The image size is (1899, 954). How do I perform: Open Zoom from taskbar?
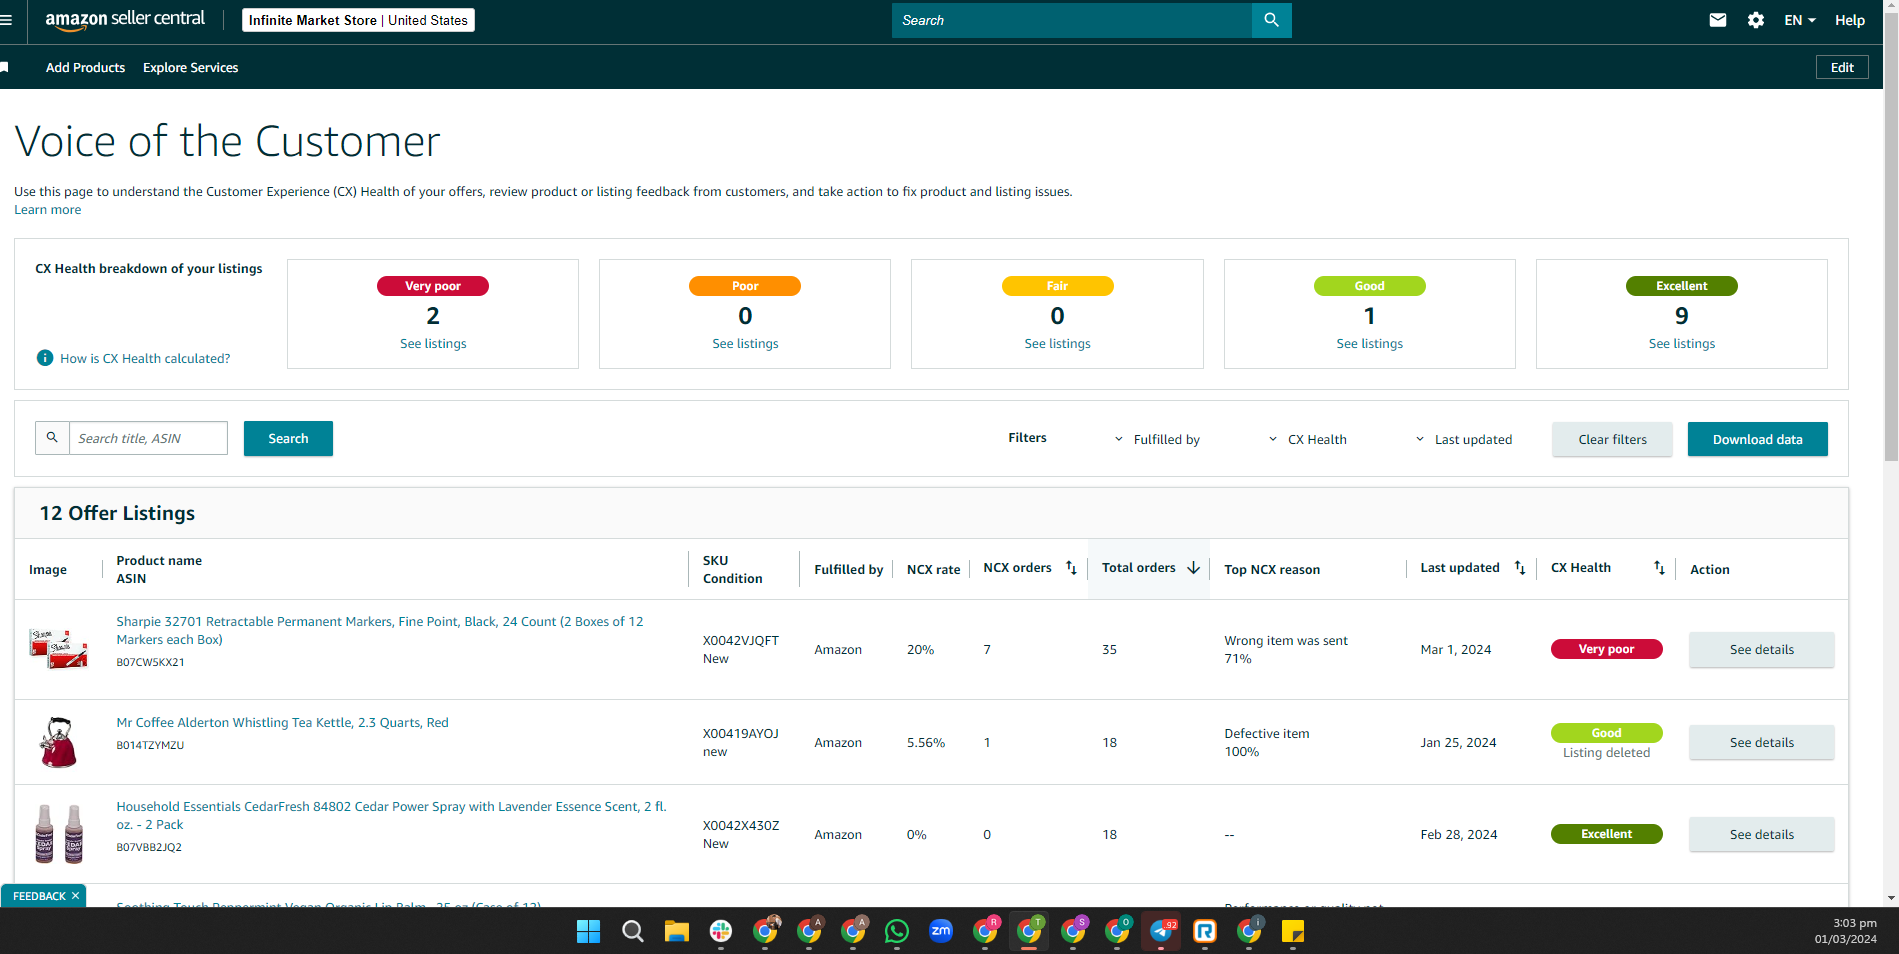pyautogui.click(x=941, y=931)
